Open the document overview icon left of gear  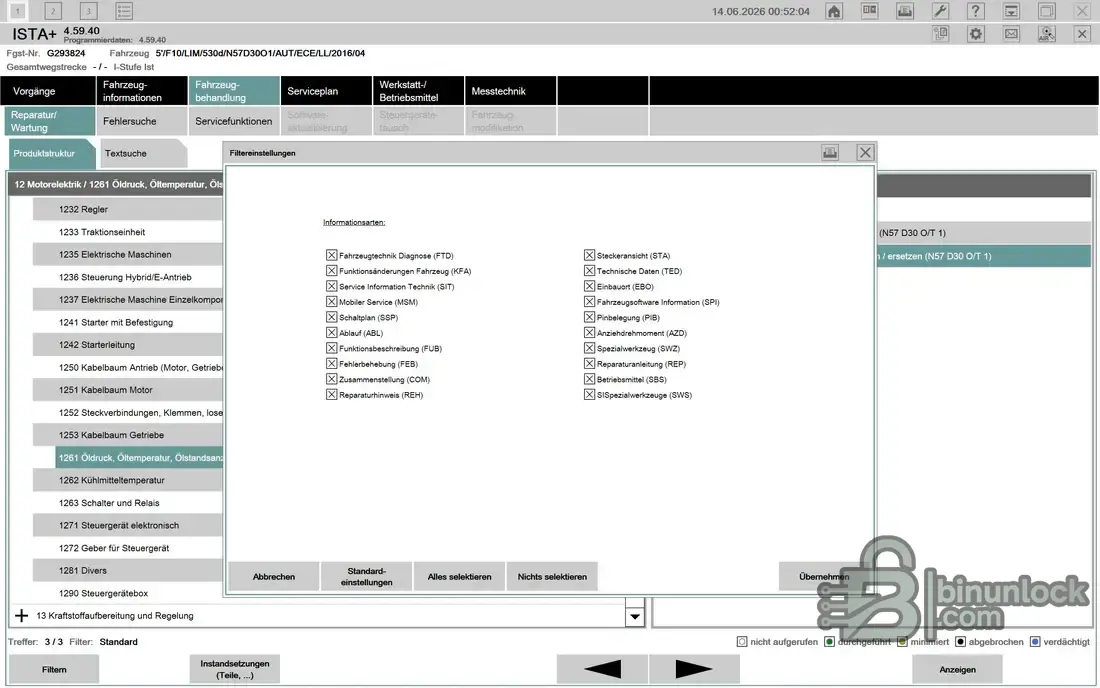pyautogui.click(x=940, y=34)
